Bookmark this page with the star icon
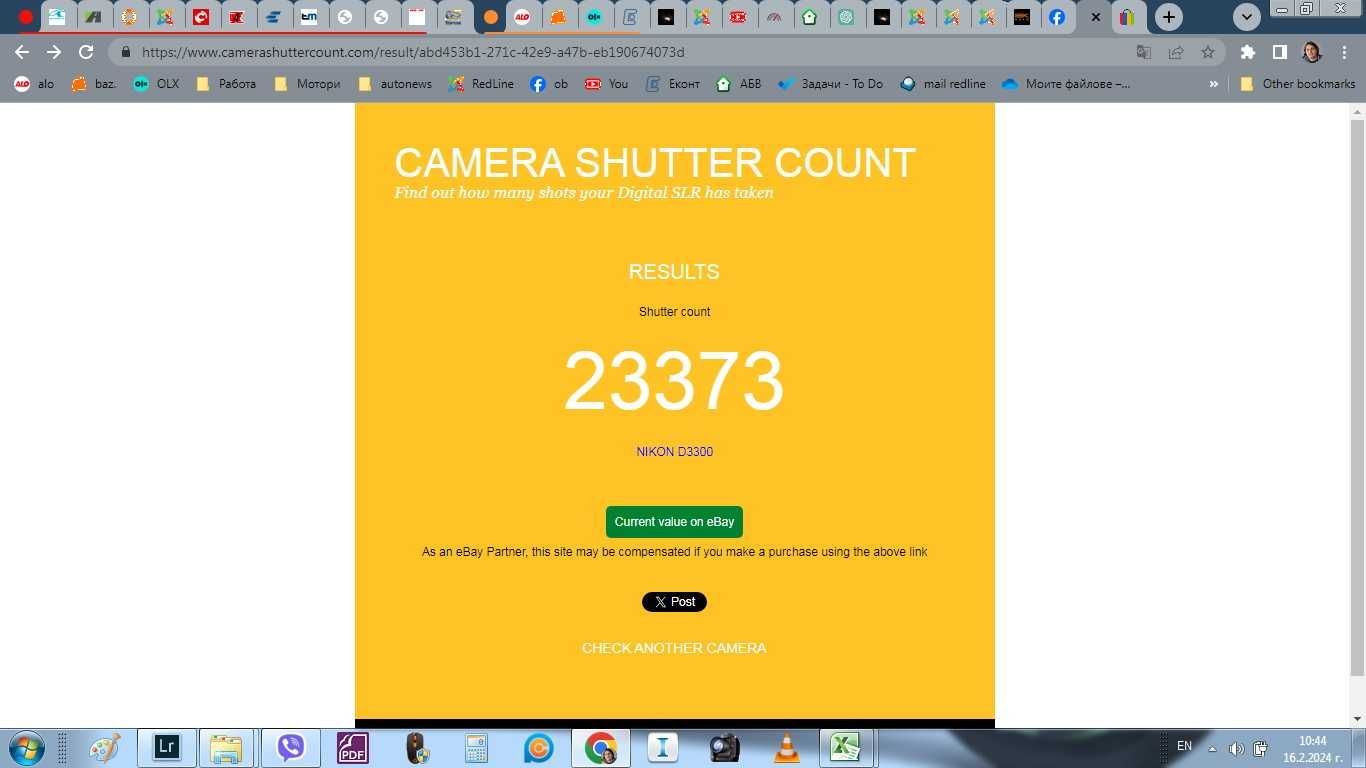This screenshot has width=1366, height=768. point(1208,52)
